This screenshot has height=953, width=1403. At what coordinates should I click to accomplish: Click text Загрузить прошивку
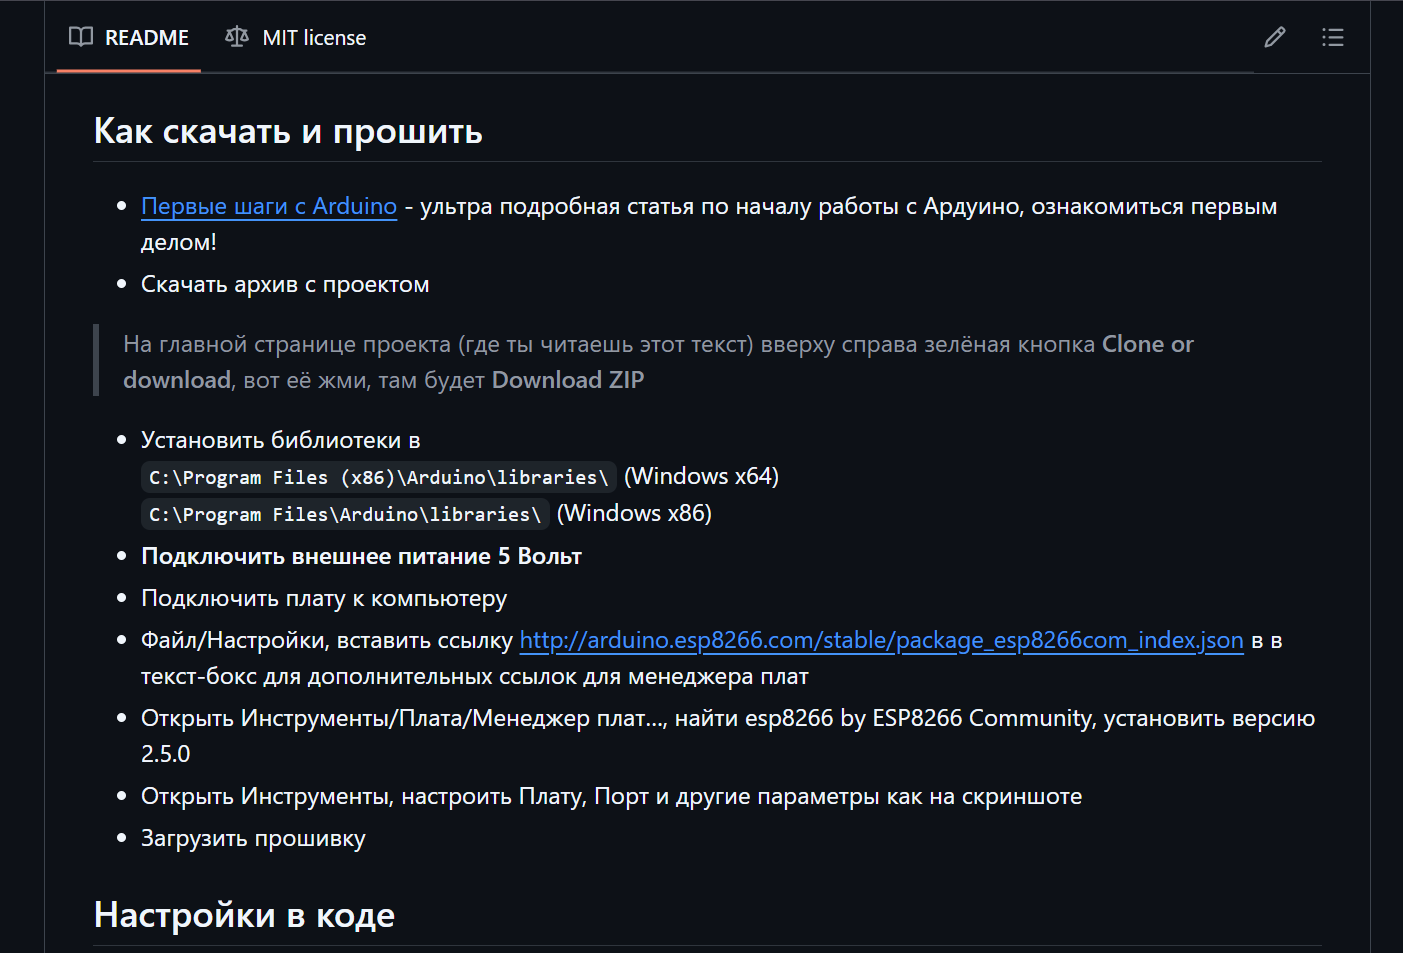253,838
